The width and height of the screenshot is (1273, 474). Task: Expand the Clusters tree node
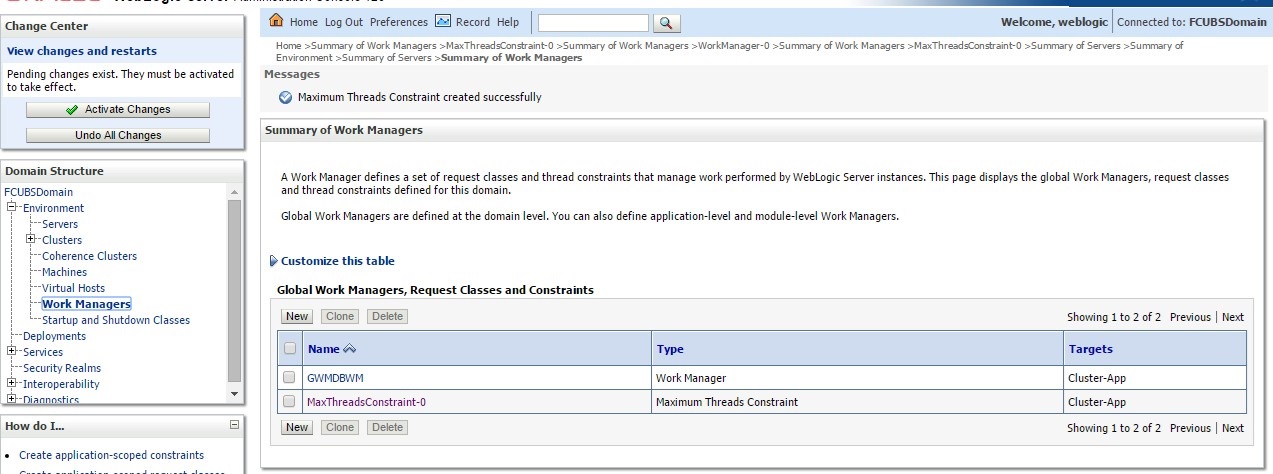click(x=31, y=239)
